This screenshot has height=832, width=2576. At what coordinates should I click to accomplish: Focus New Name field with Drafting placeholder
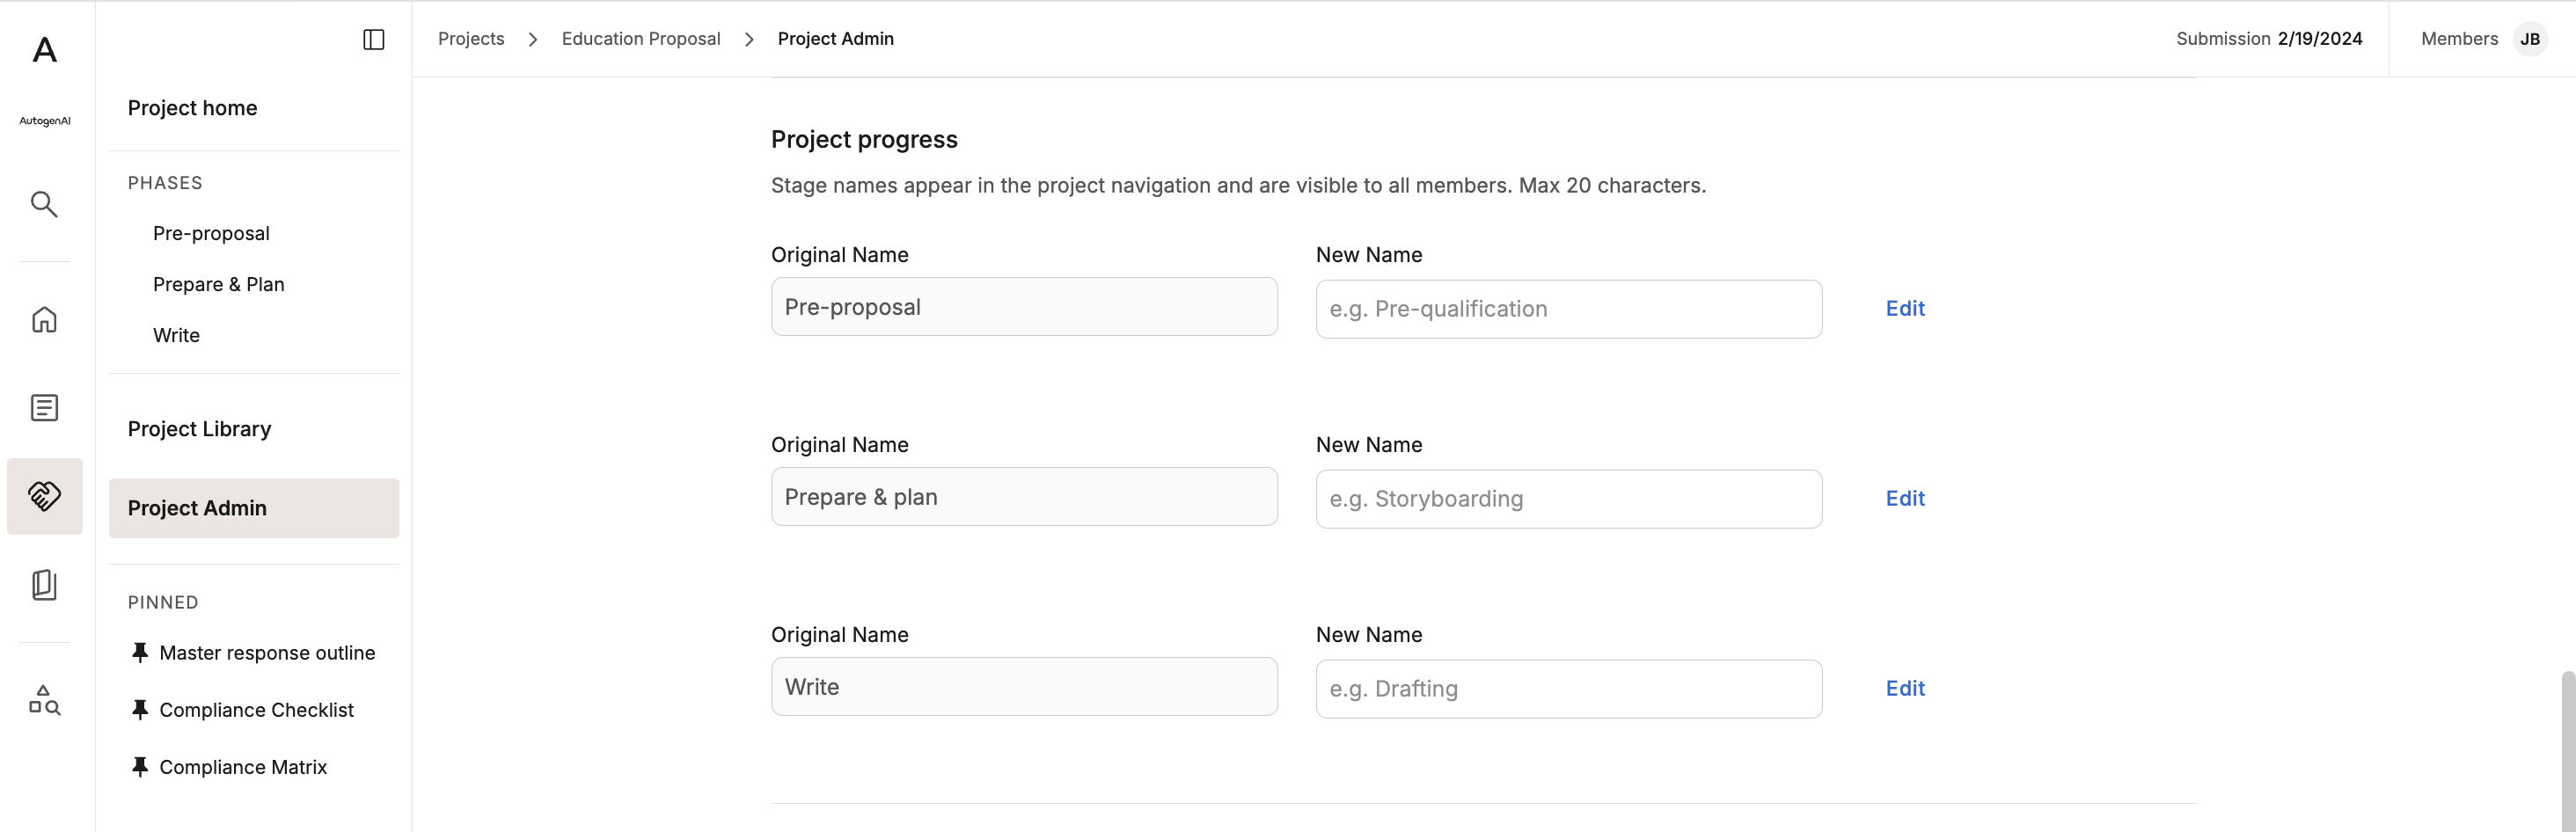pyautogui.click(x=1568, y=689)
